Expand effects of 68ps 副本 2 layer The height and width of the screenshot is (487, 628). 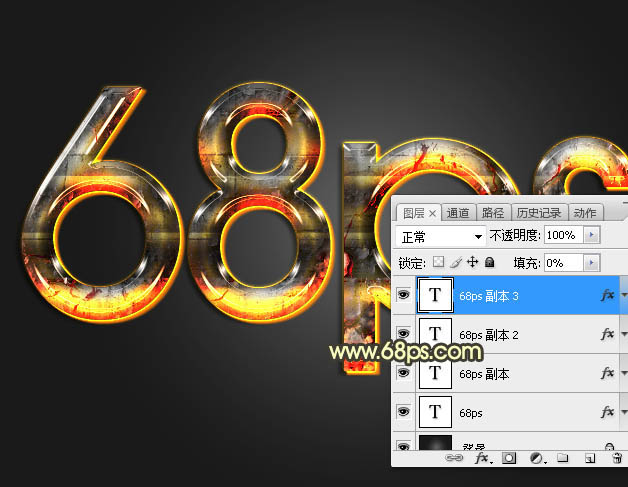point(624,334)
